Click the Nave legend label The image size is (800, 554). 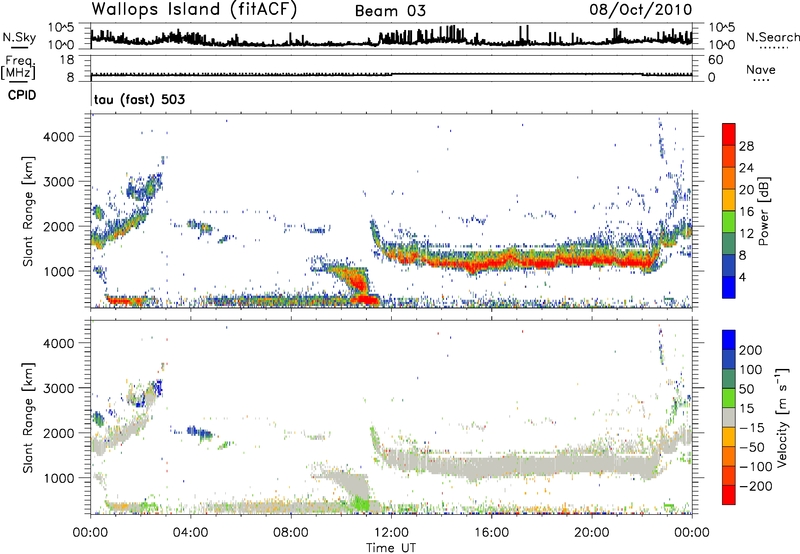point(761,70)
